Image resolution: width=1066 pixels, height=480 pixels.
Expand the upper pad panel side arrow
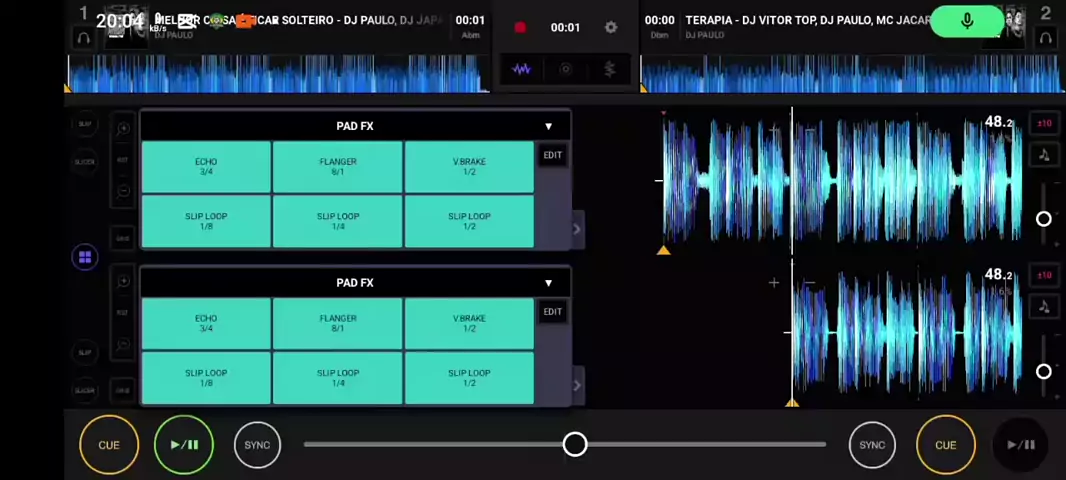[576, 229]
